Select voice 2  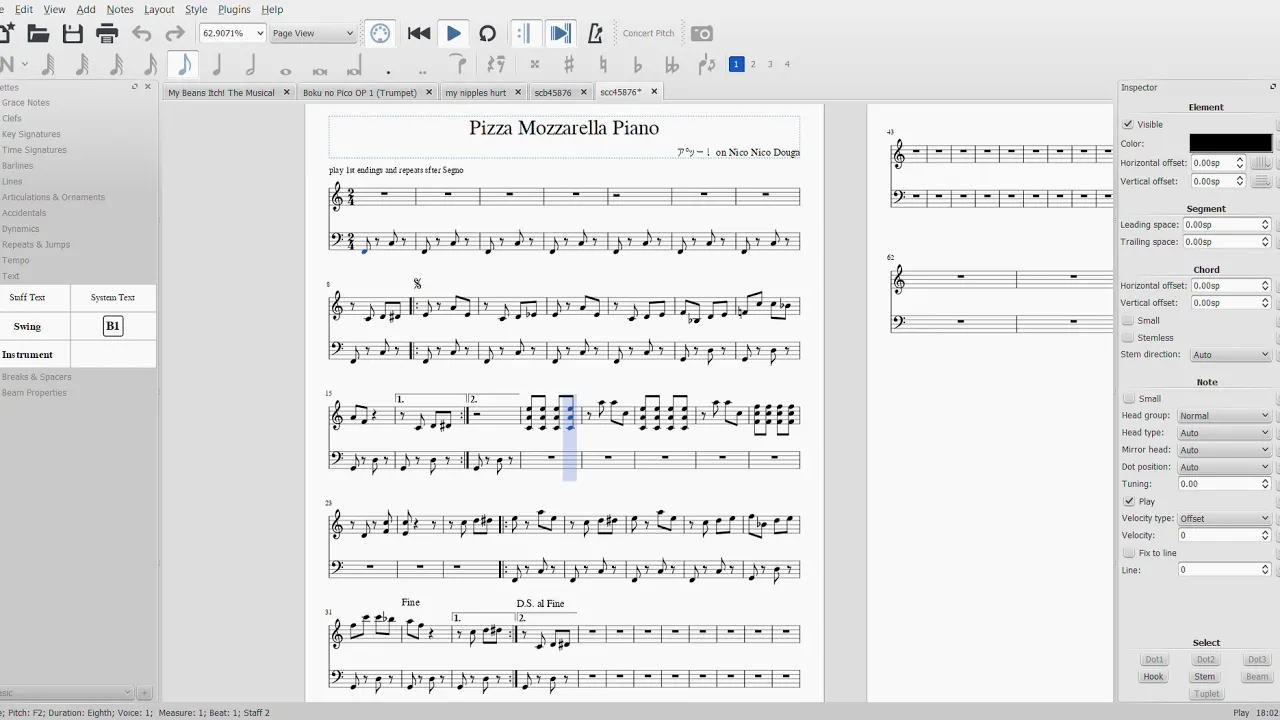point(753,64)
